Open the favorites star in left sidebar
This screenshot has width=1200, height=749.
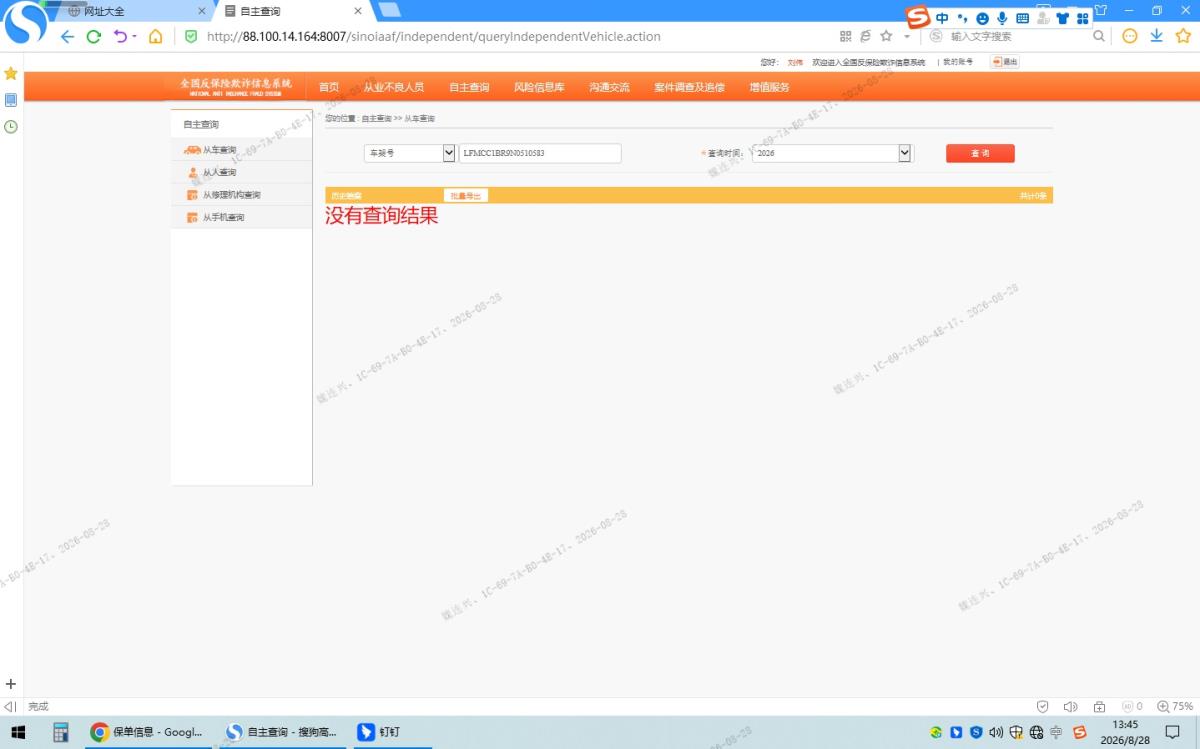[x=11, y=74]
